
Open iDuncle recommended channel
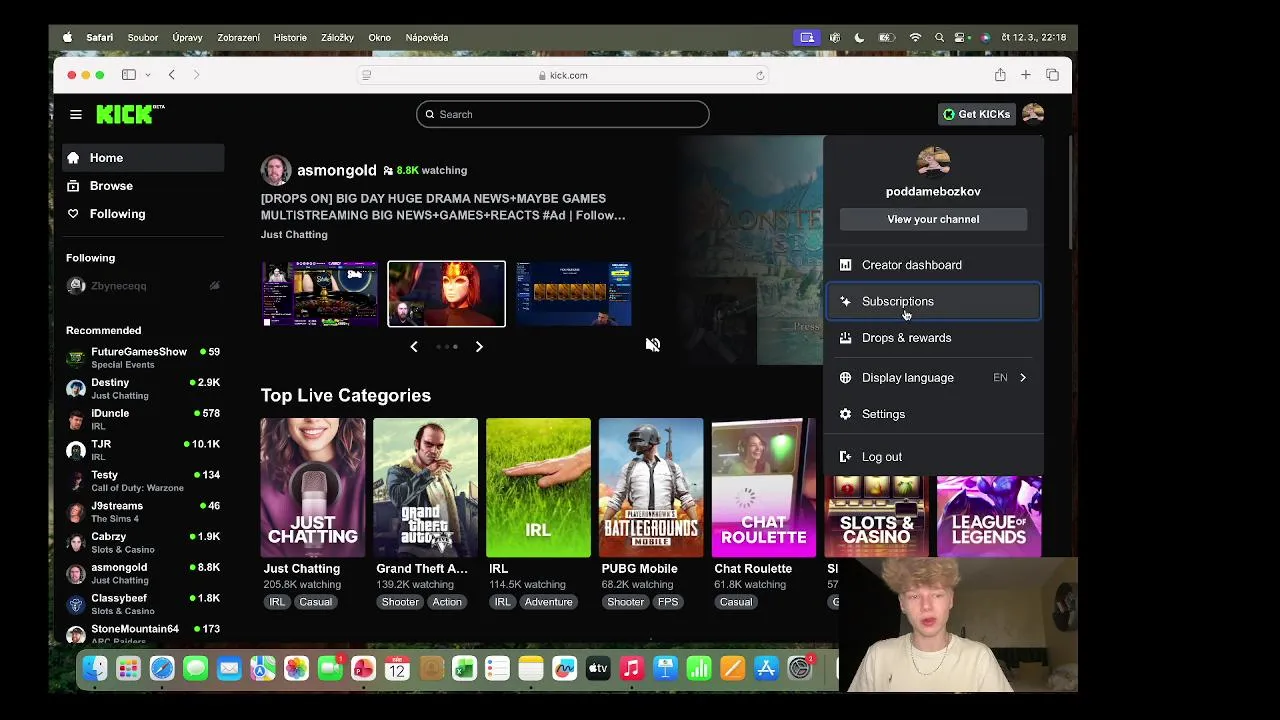point(143,420)
